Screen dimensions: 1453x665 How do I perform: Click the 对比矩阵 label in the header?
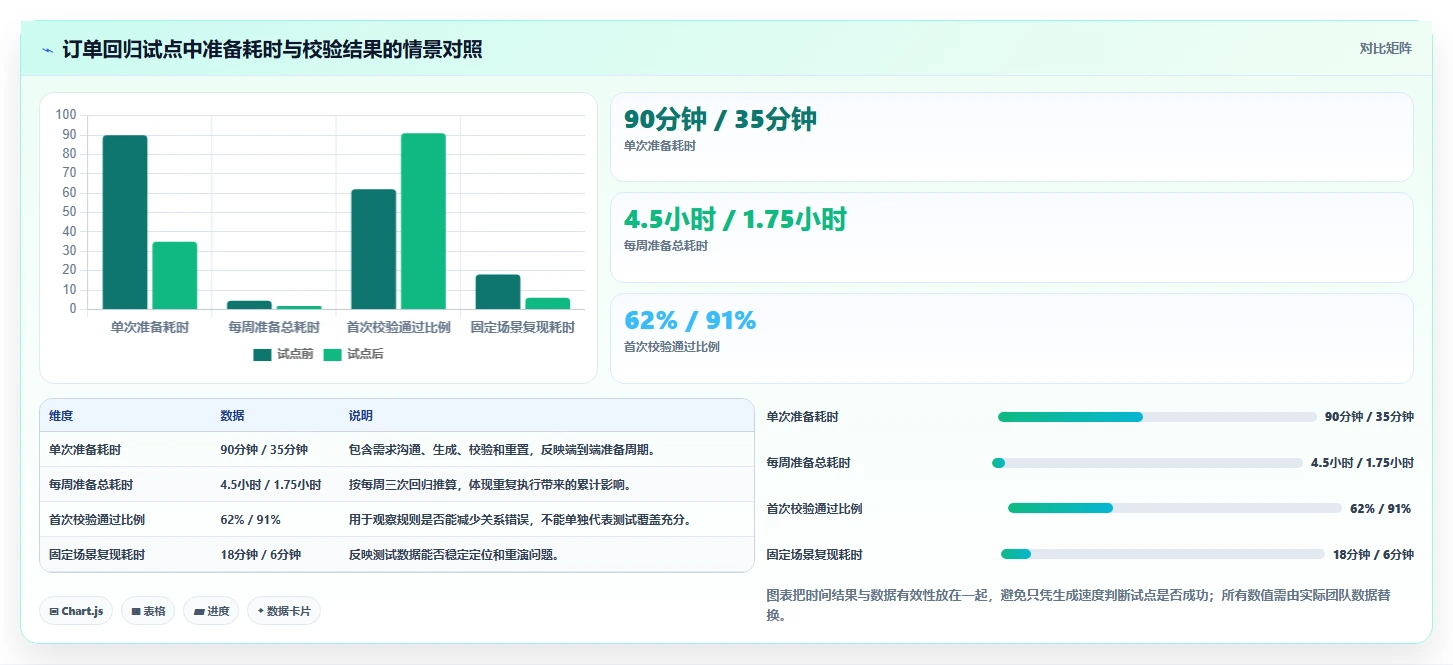coord(1385,48)
